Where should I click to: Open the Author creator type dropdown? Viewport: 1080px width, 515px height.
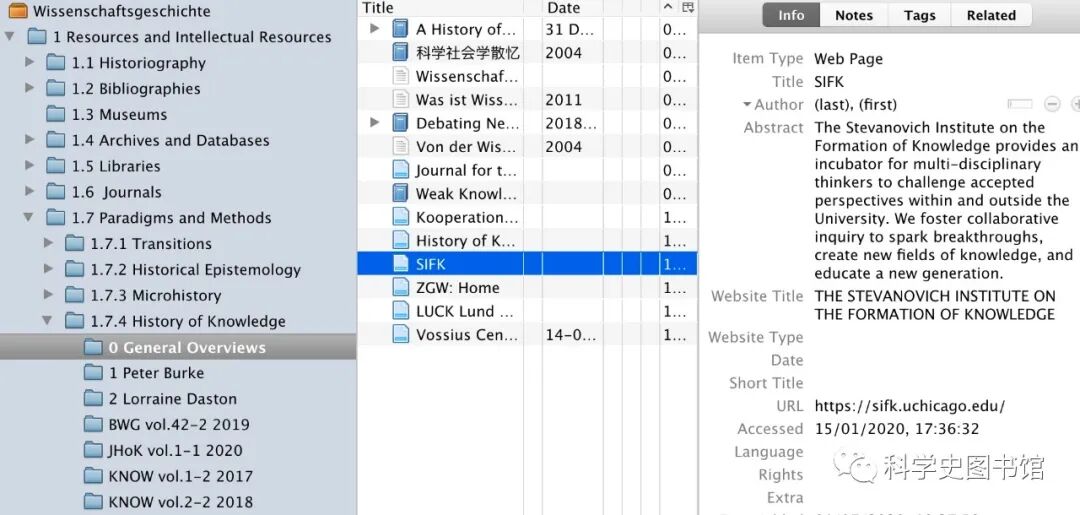coord(773,105)
